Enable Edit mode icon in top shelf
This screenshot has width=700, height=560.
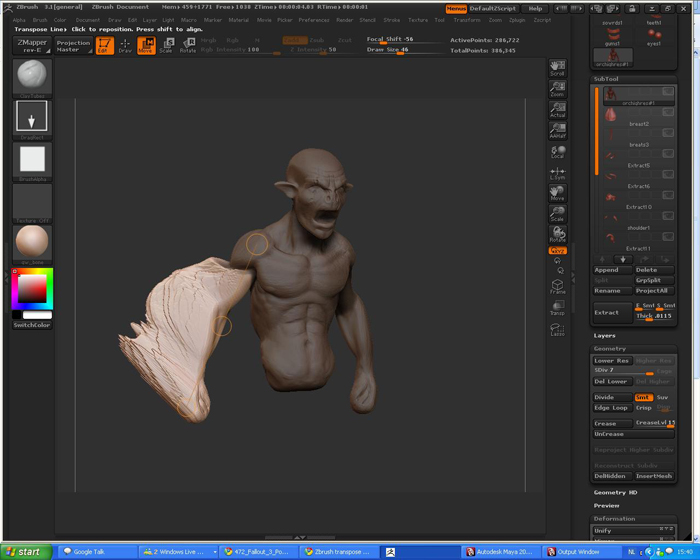104,44
